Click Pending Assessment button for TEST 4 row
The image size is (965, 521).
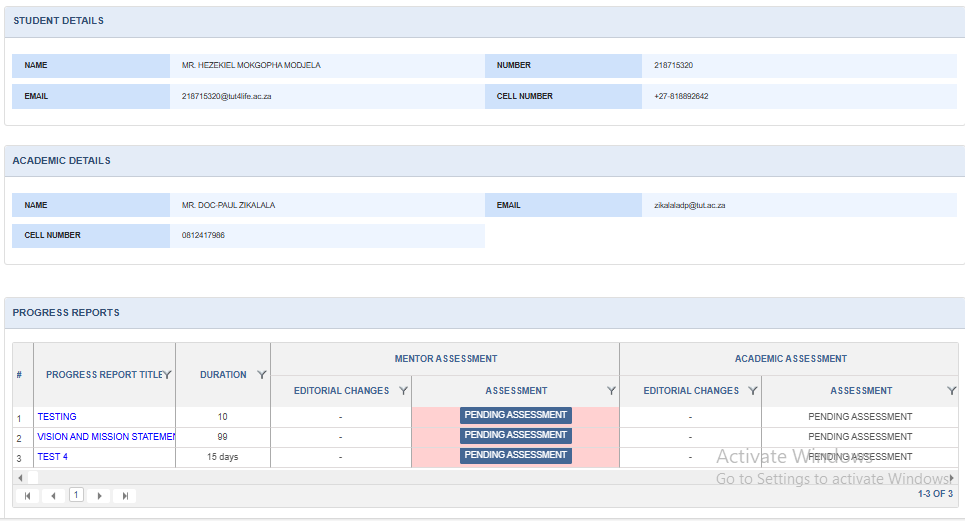coord(516,455)
